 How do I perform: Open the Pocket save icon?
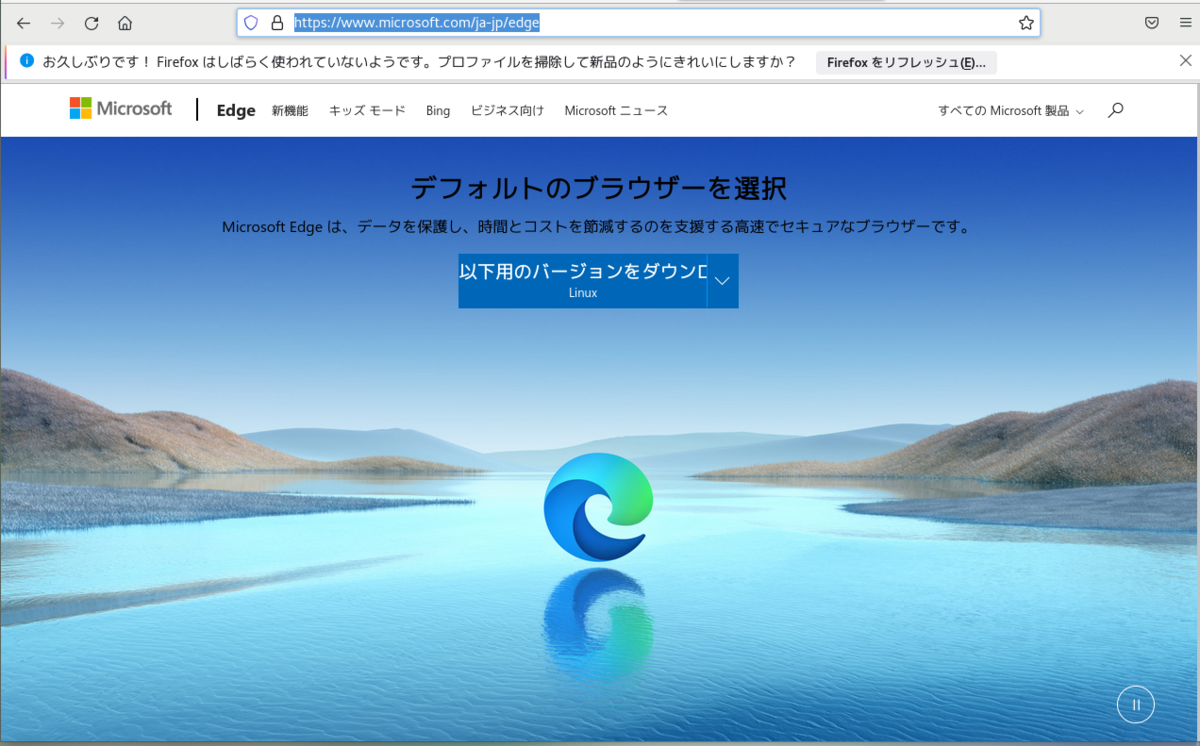(1152, 23)
